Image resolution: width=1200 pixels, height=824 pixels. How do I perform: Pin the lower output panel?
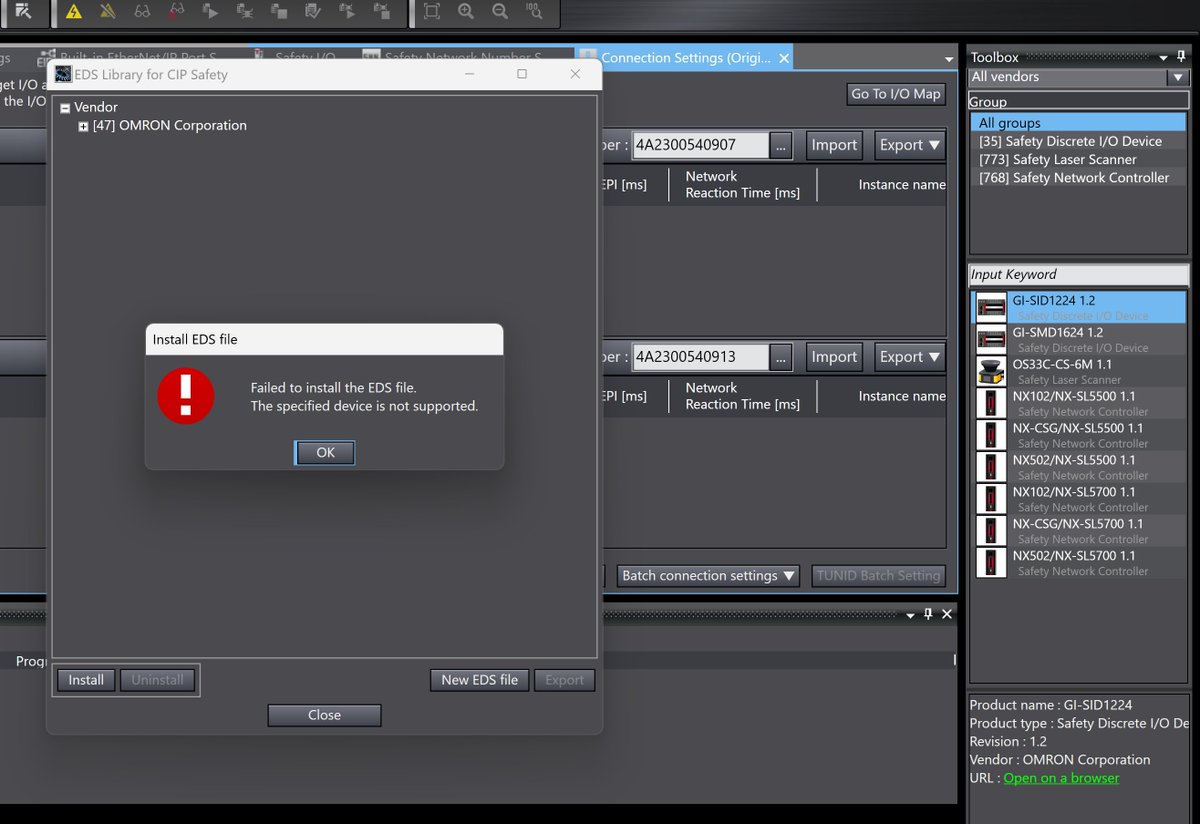click(928, 614)
